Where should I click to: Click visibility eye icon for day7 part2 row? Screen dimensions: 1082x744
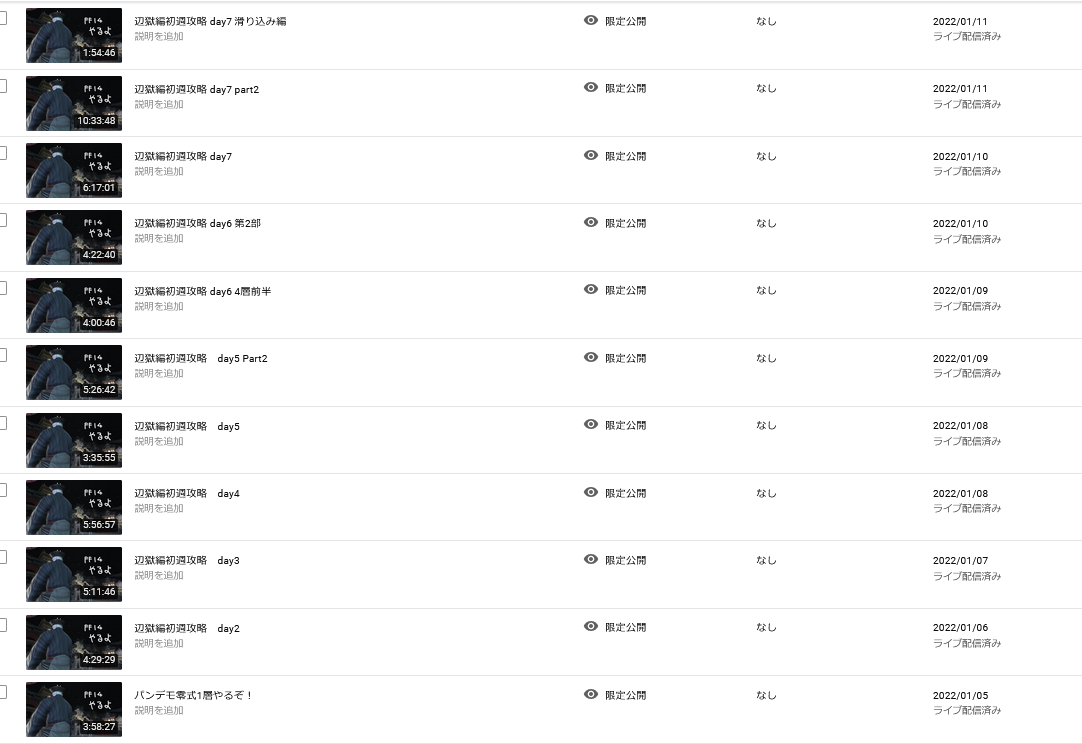[x=591, y=88]
